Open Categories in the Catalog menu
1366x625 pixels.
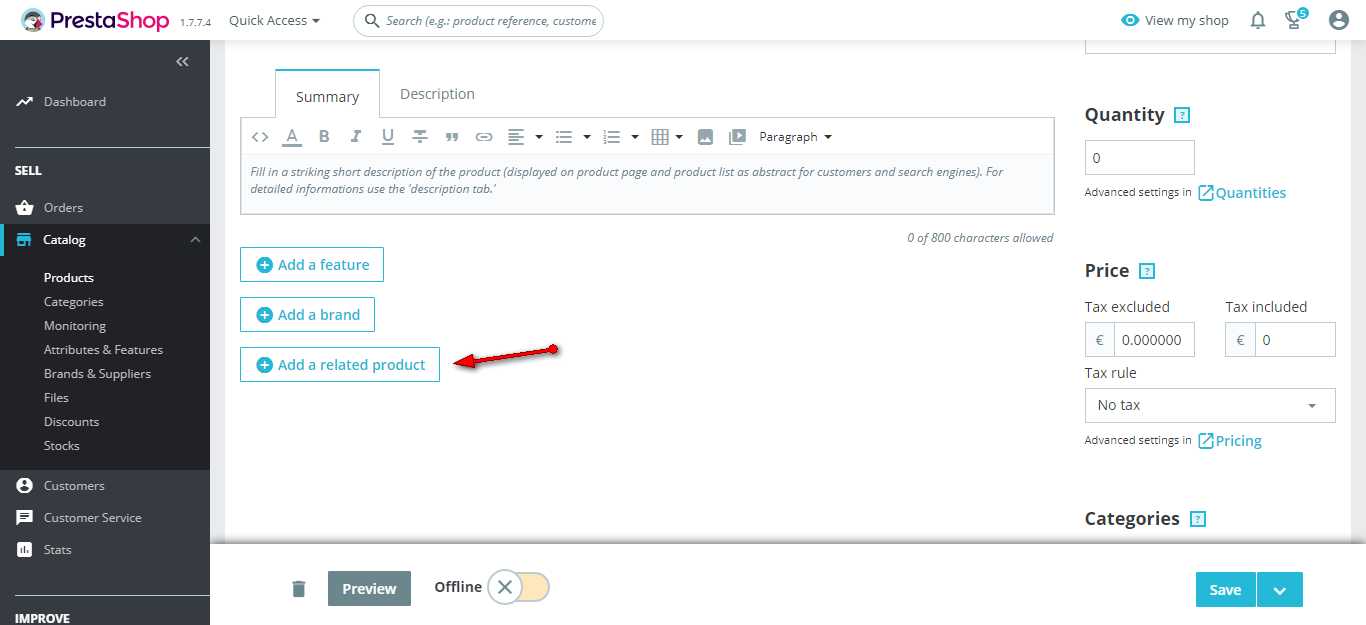[74, 302]
